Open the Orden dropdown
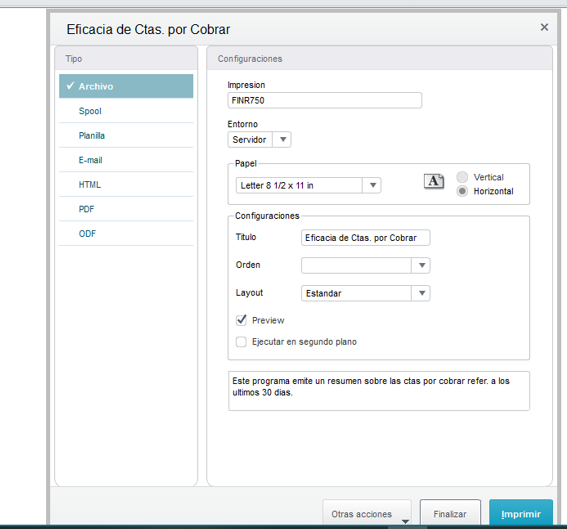 pos(422,265)
